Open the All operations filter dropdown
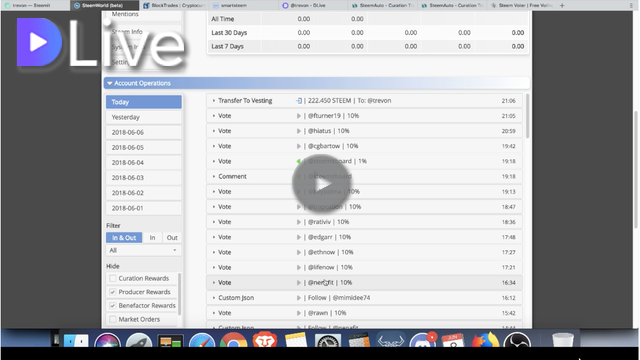Viewport: 640px width, 360px height. pos(144,251)
